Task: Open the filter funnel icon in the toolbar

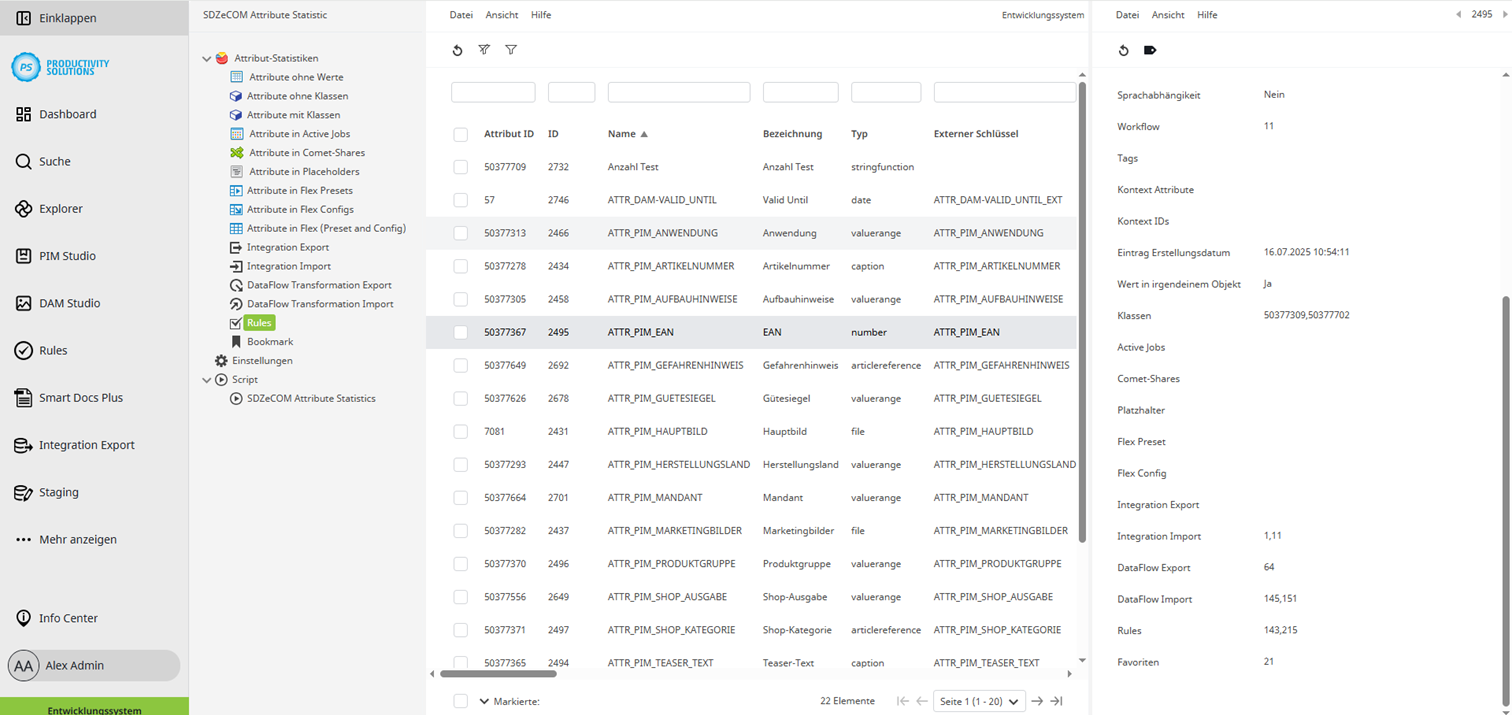Action: click(511, 50)
